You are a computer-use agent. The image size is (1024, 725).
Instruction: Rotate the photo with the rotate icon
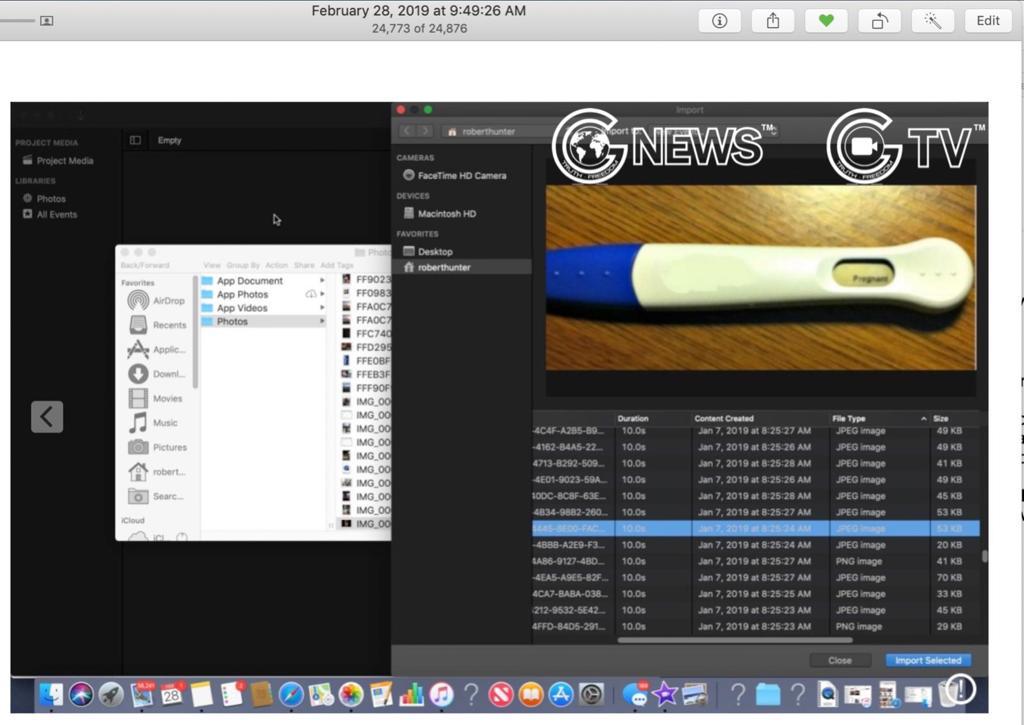coord(880,21)
